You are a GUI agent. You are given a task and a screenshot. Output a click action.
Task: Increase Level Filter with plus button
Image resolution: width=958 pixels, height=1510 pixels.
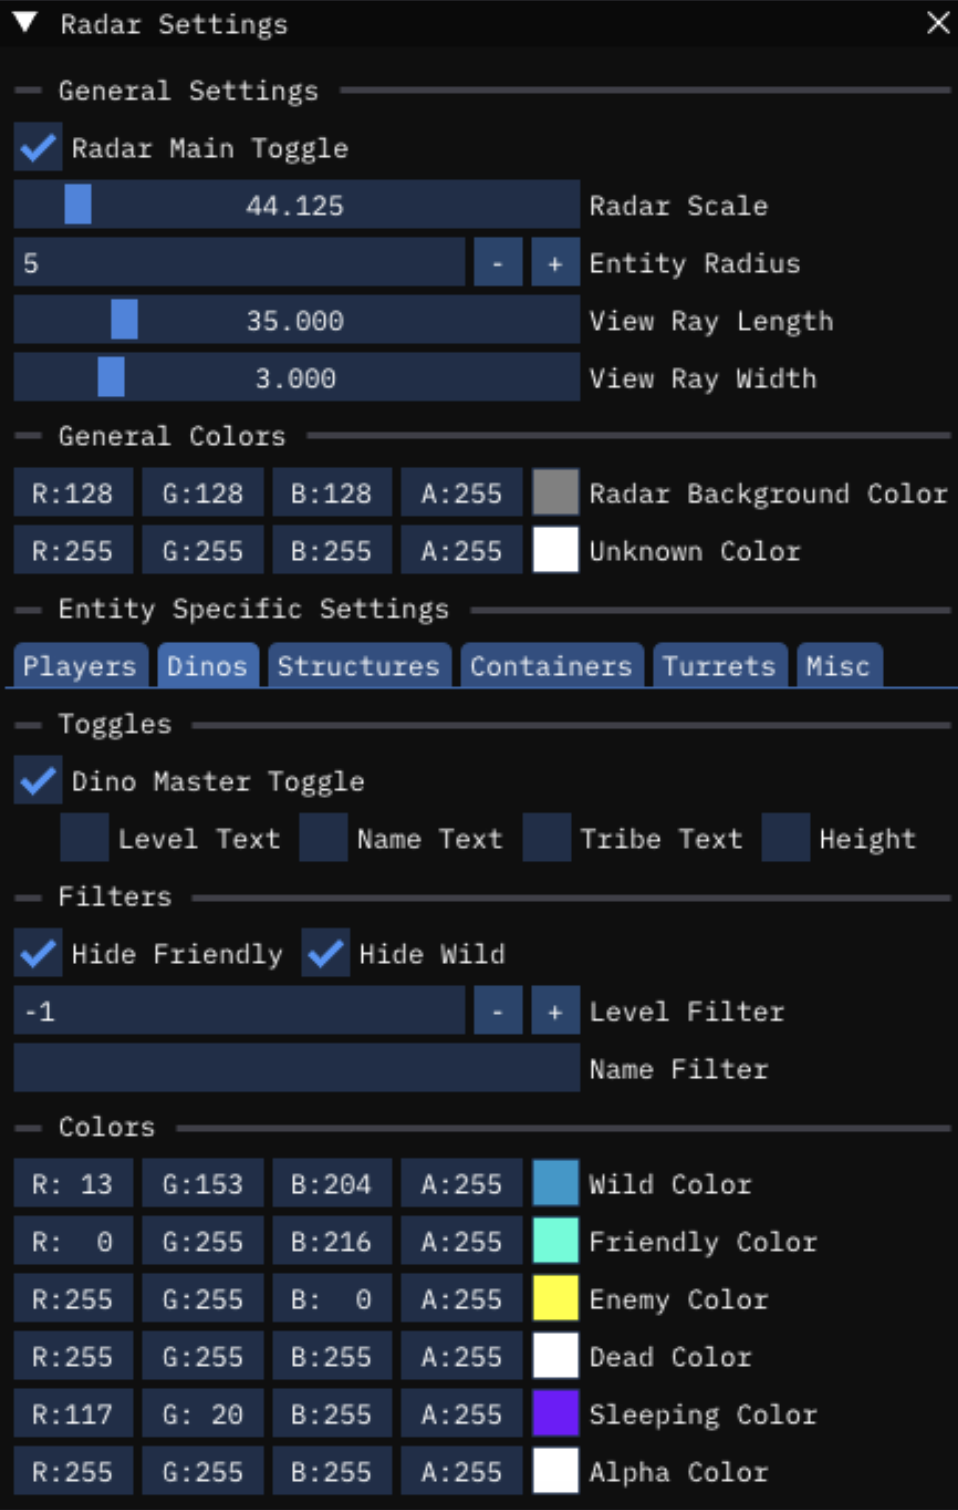coord(555,1011)
